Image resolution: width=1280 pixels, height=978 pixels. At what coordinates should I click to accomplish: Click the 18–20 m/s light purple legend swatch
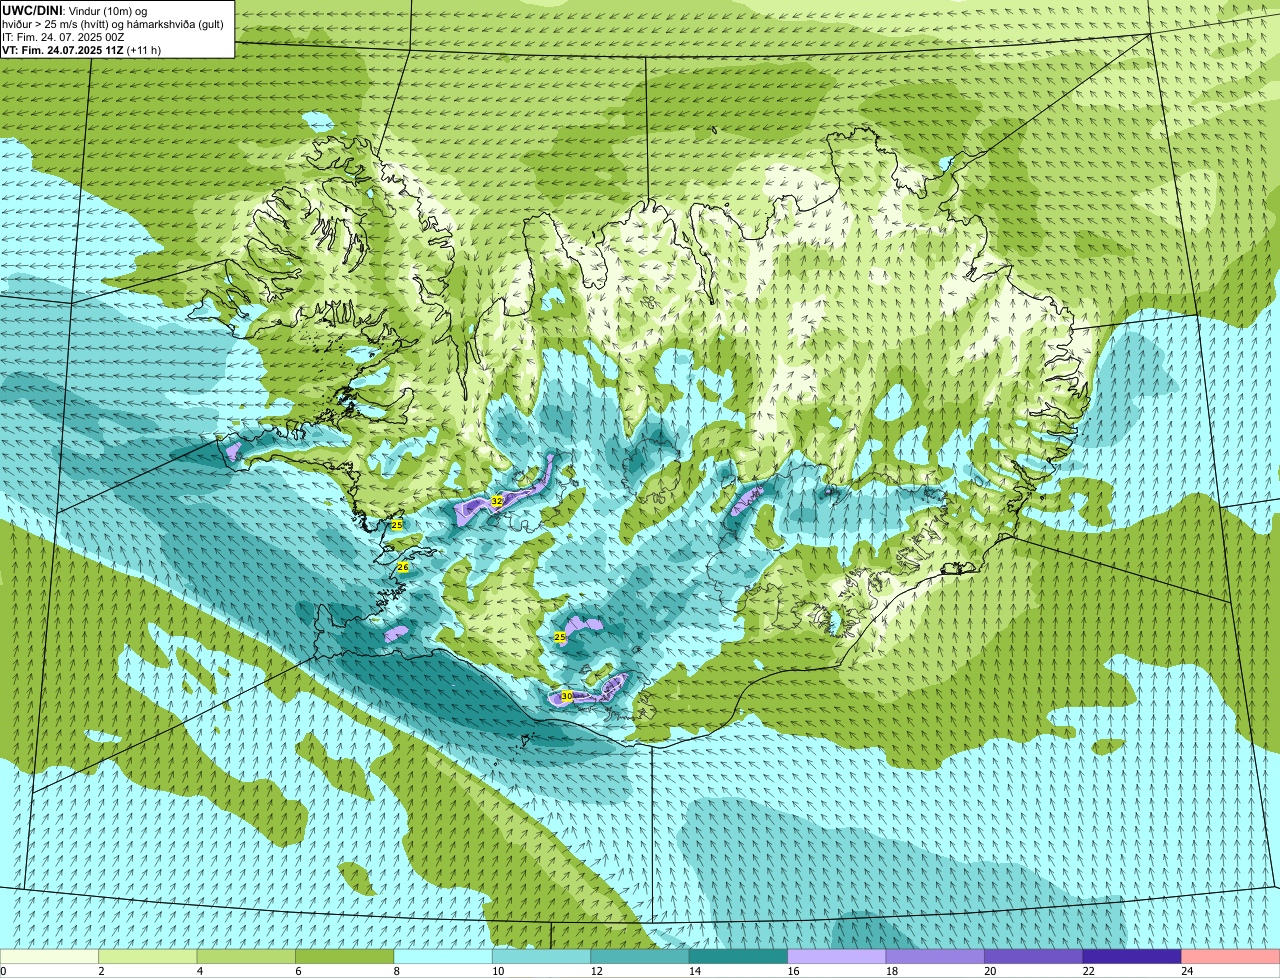point(935,956)
